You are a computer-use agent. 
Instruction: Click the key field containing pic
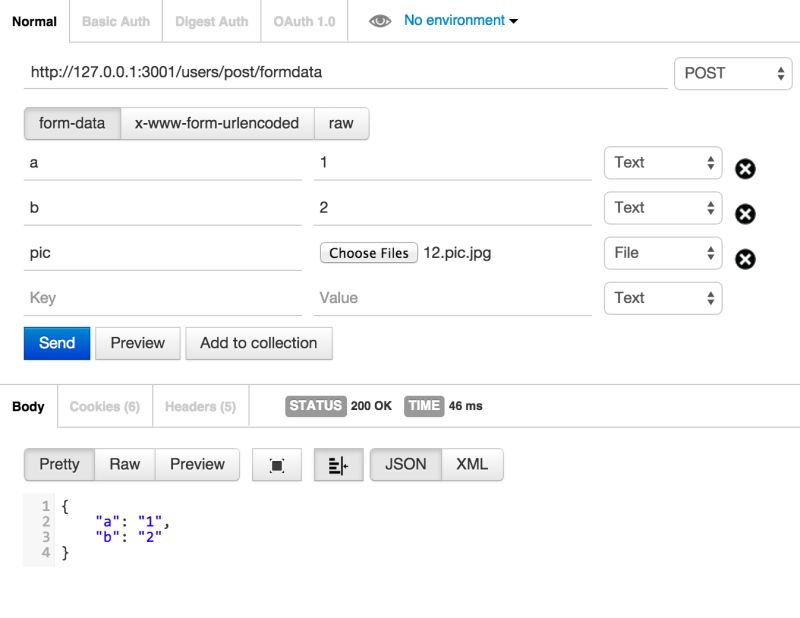(x=163, y=253)
